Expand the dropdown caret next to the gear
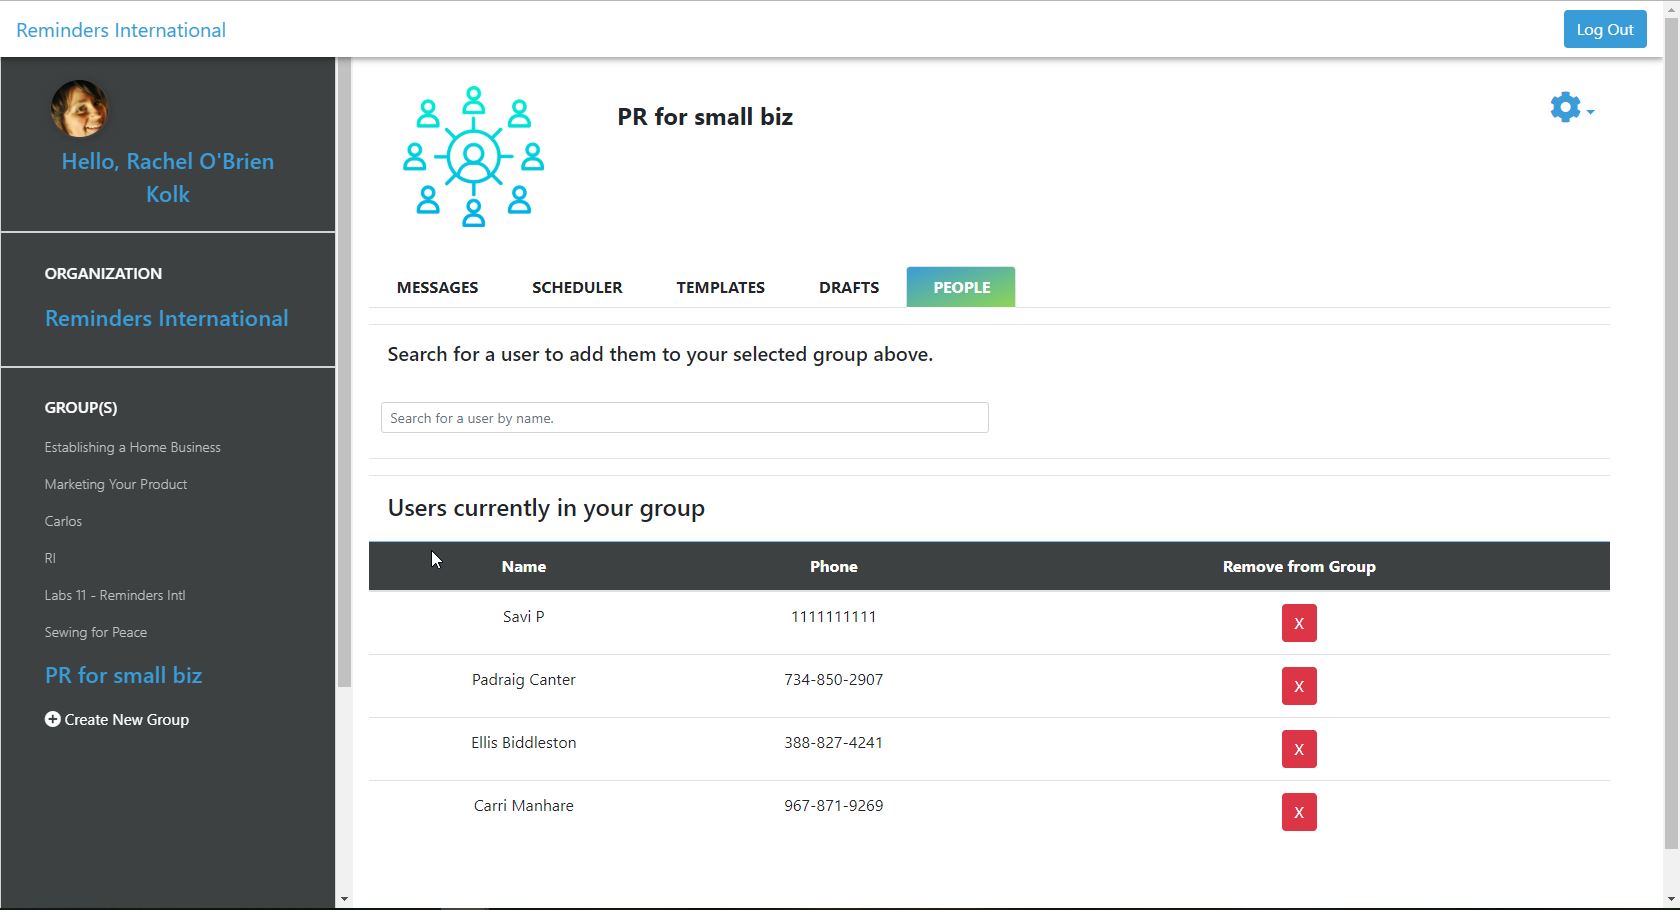The width and height of the screenshot is (1680, 910). 1589,110
